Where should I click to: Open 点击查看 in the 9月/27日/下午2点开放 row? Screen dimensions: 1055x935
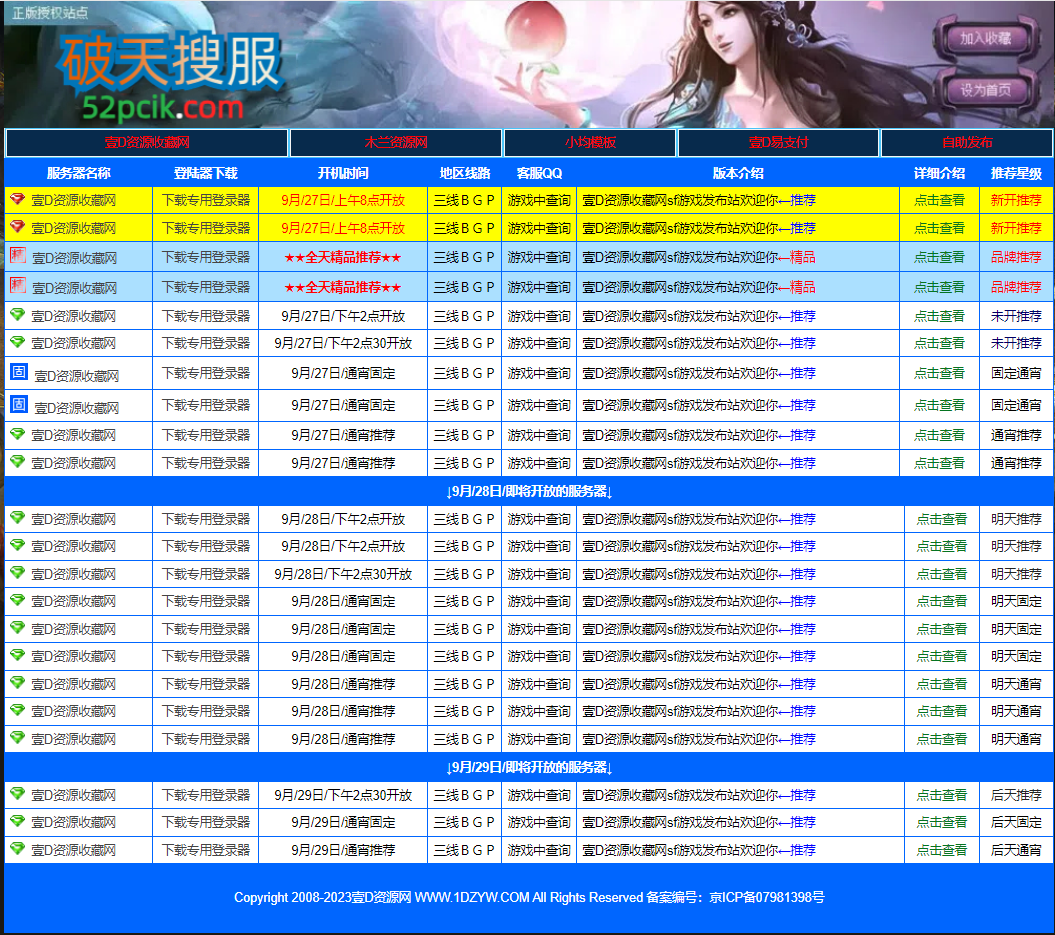(939, 316)
